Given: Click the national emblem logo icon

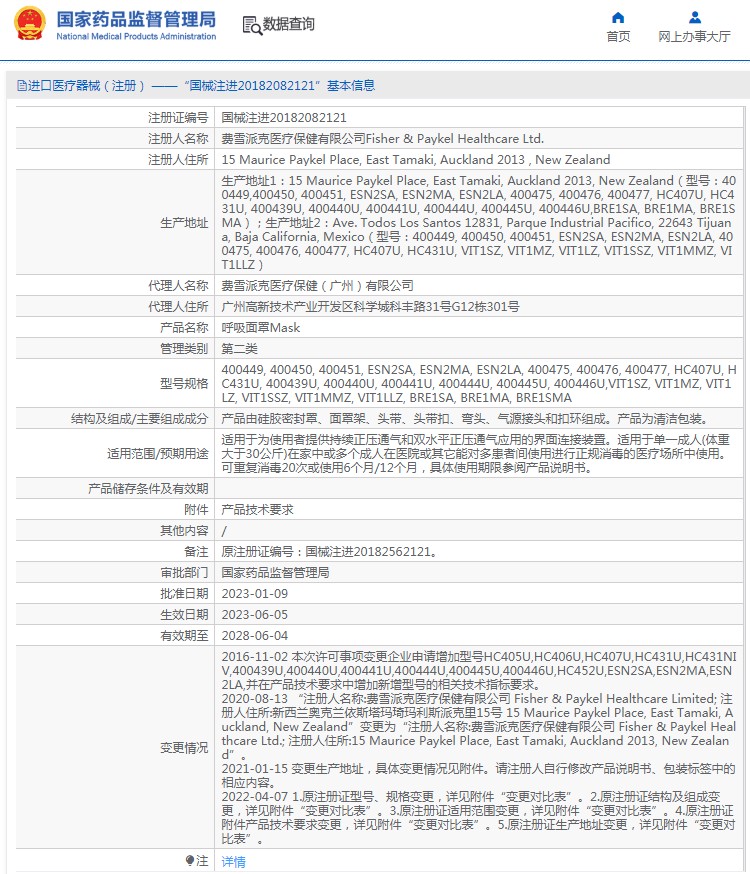Looking at the screenshot, I should (x=30, y=23).
